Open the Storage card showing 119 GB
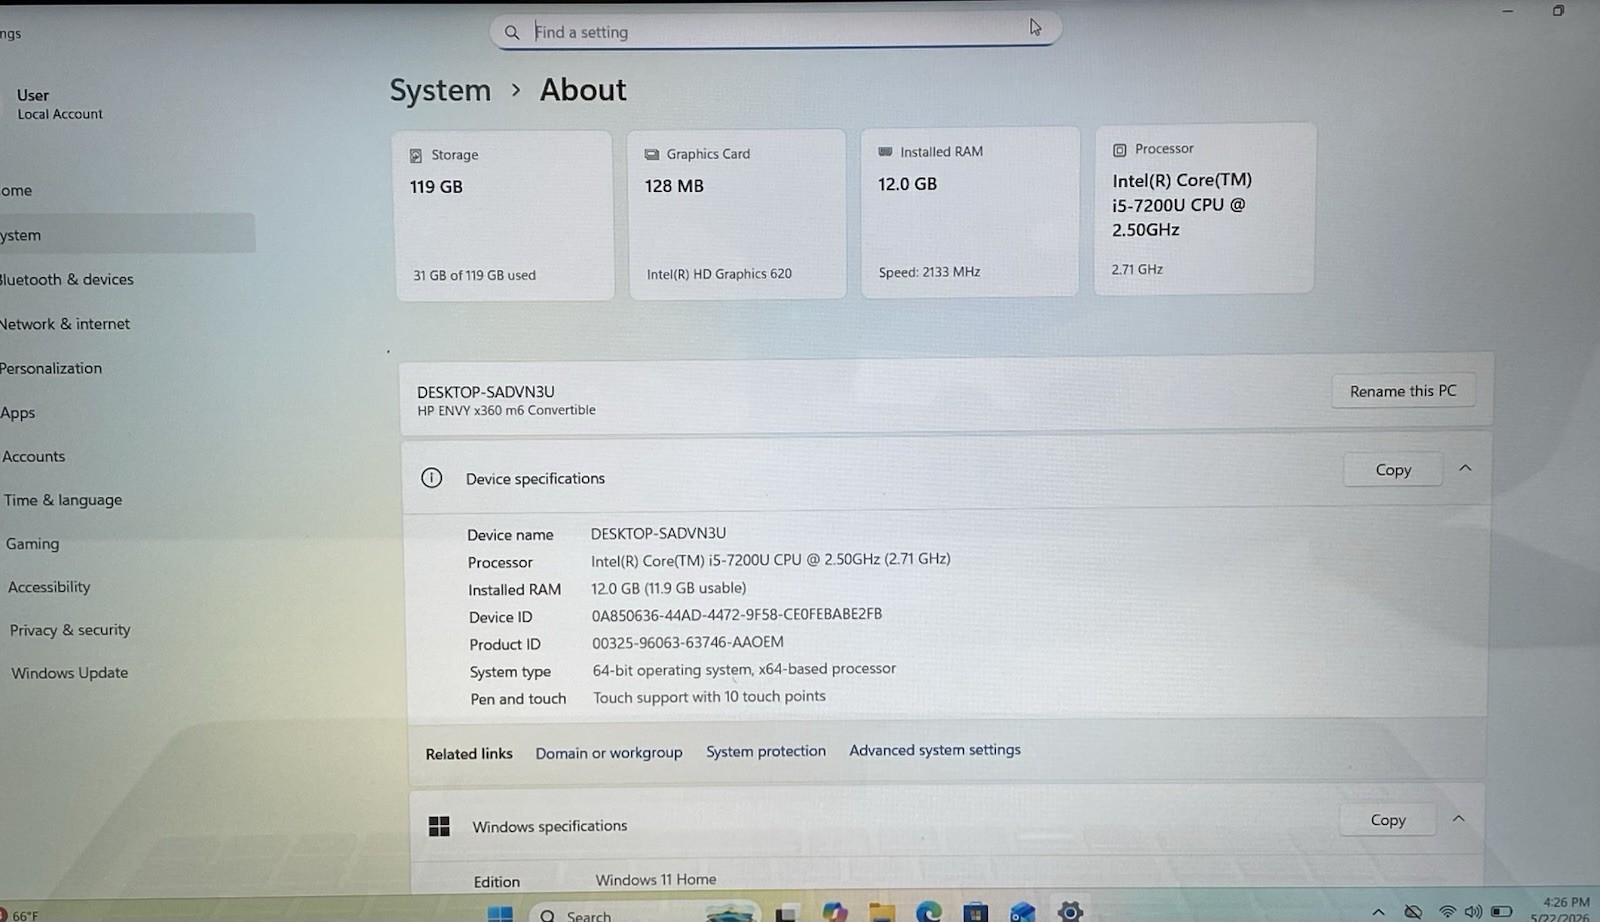This screenshot has width=1600, height=922. (503, 215)
